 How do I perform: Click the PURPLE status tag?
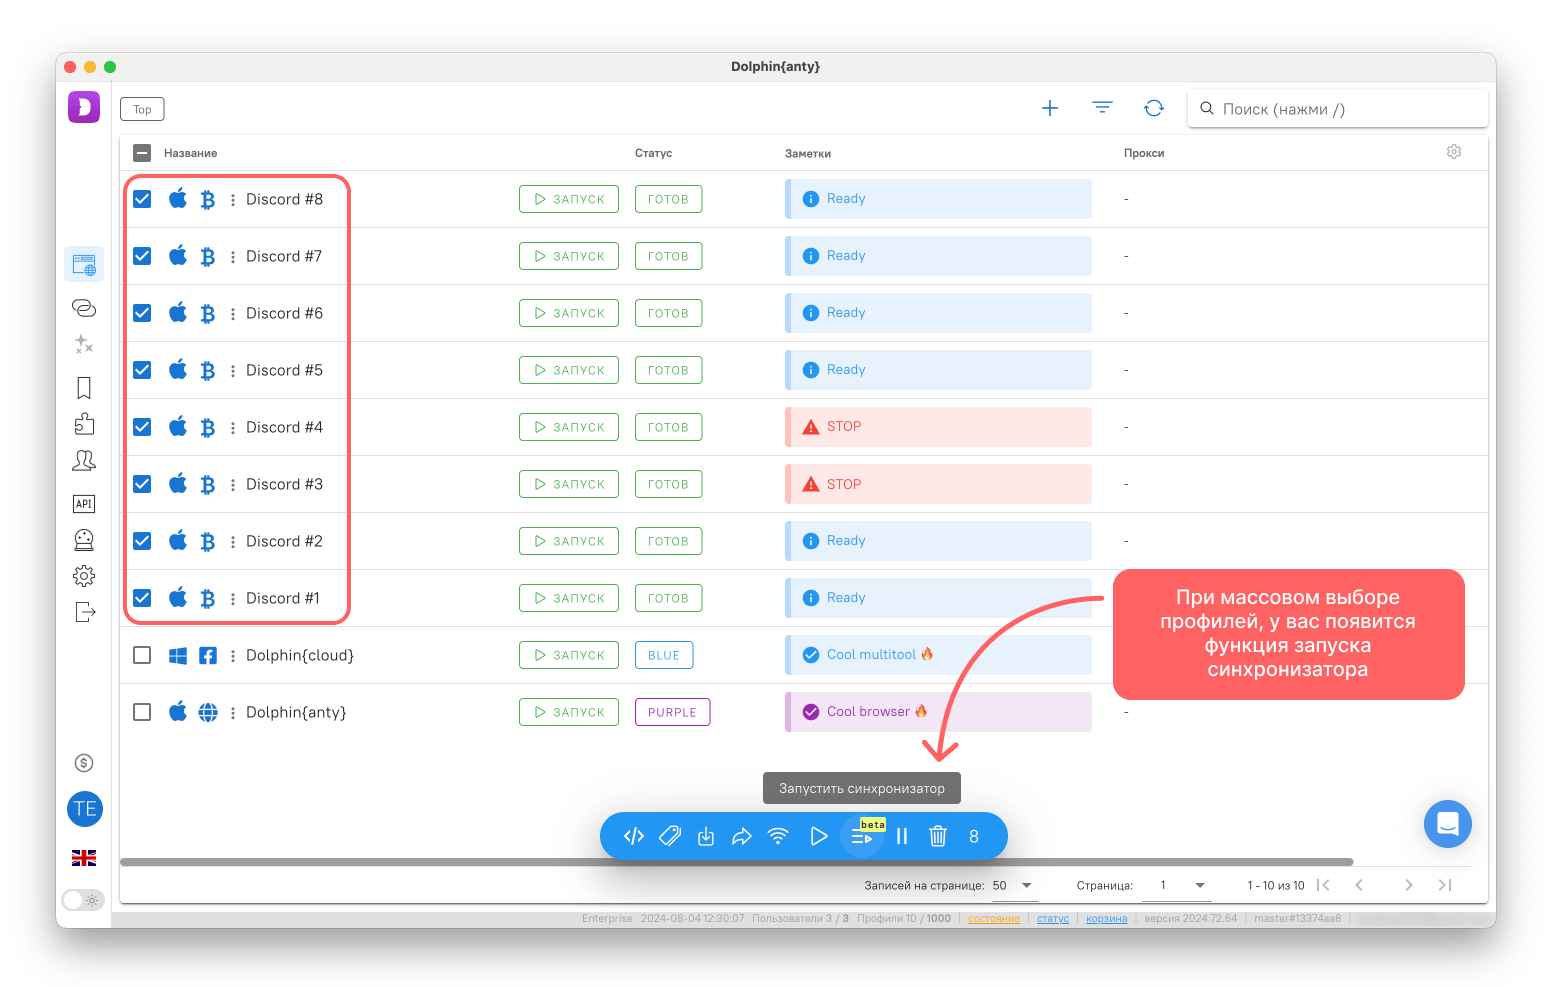(x=672, y=712)
